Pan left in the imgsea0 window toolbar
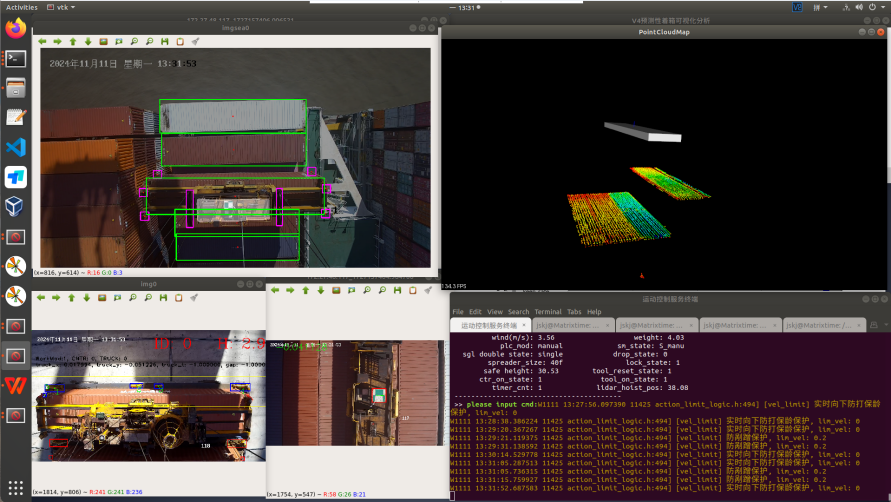The height and width of the screenshot is (502, 891). pyautogui.click(x=42, y=42)
